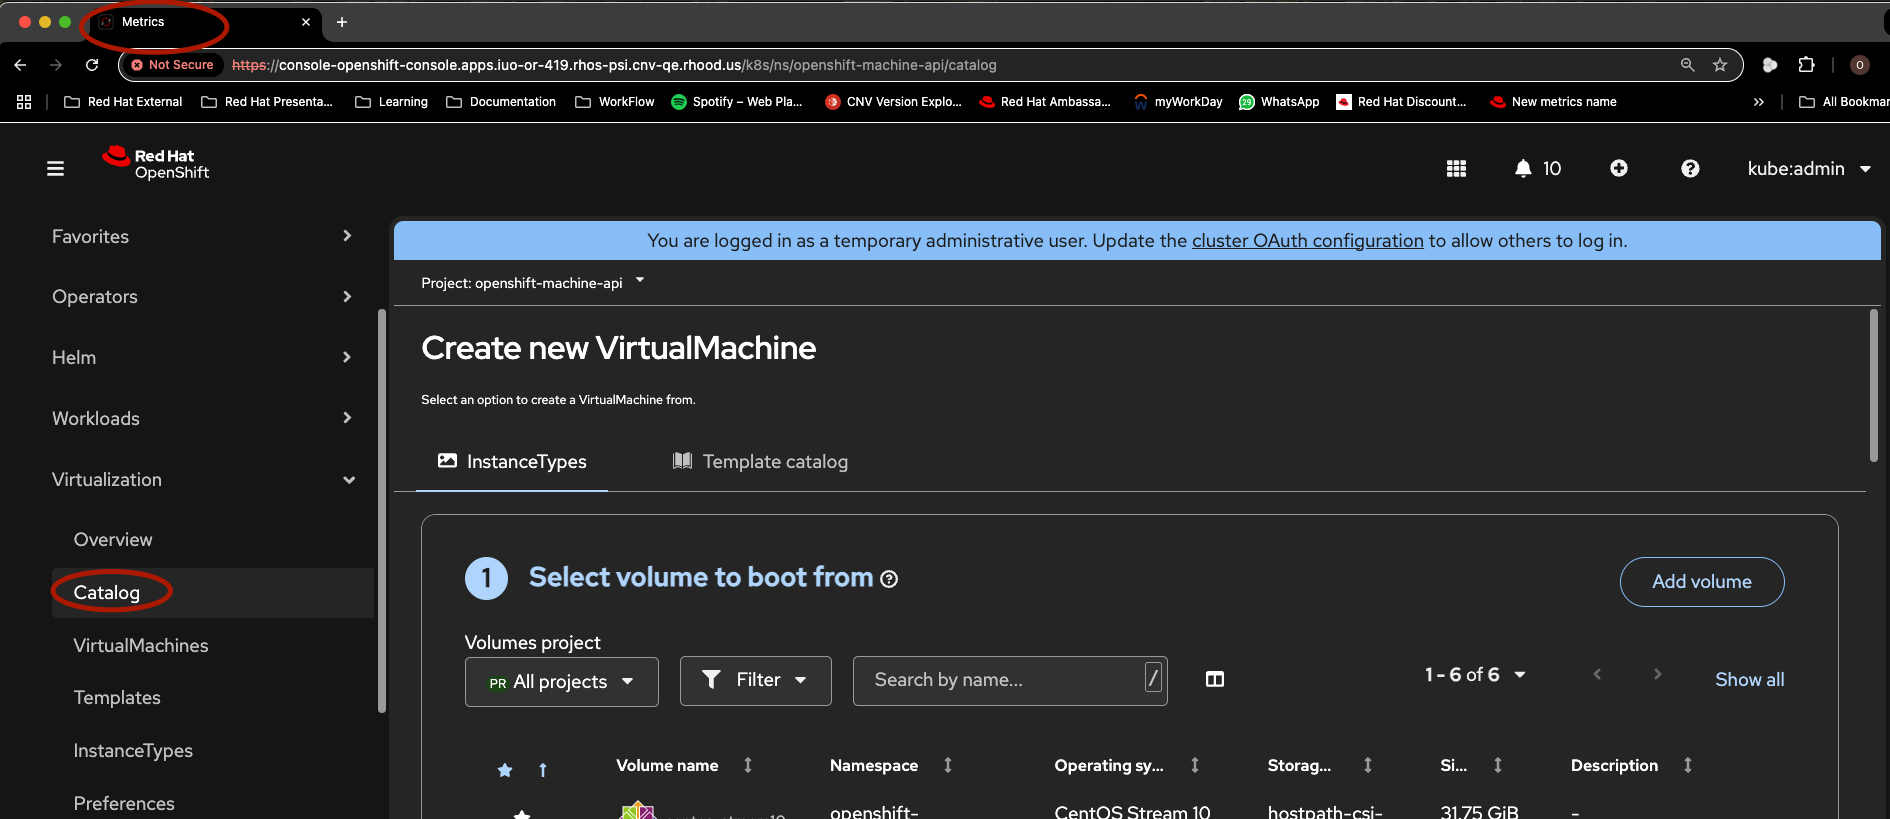The image size is (1890, 819).
Task: Open the New metrics name bookmark
Action: [x=1553, y=102]
